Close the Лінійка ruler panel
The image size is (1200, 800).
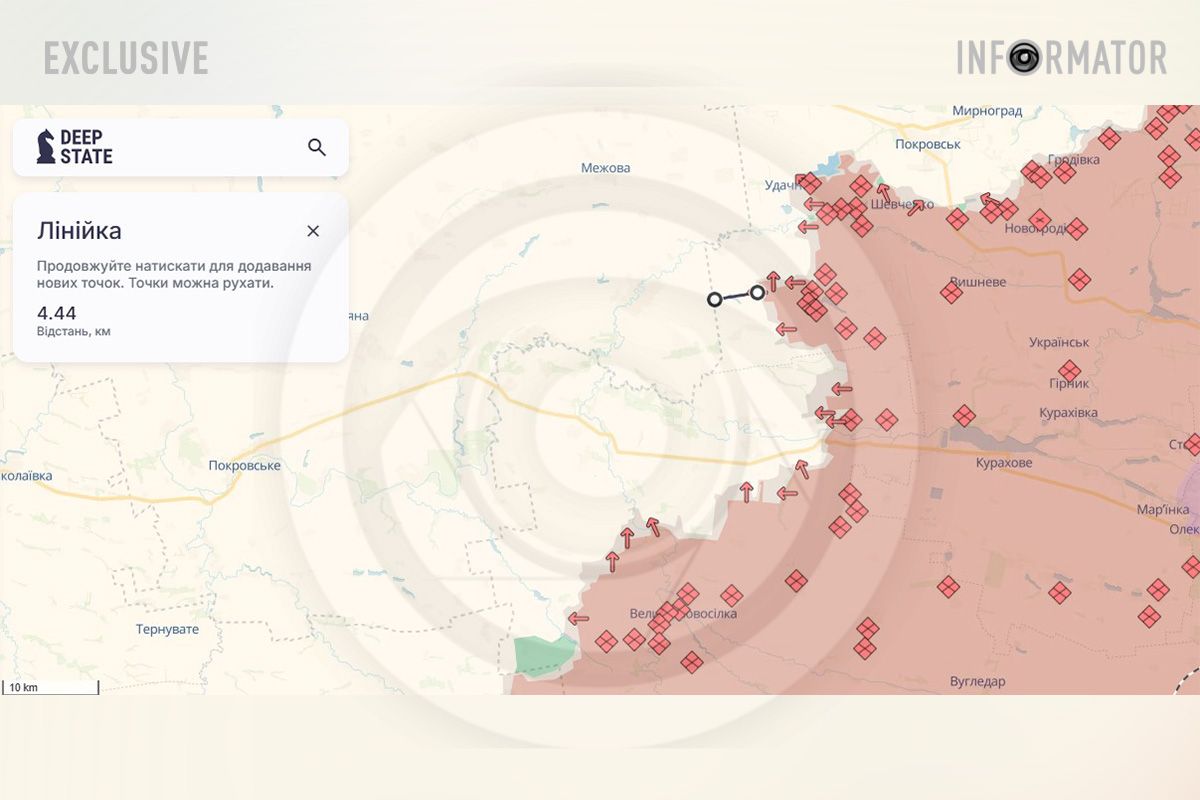coord(313,231)
